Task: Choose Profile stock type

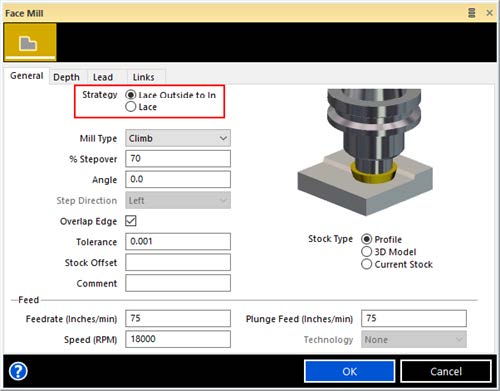Action: coord(366,239)
